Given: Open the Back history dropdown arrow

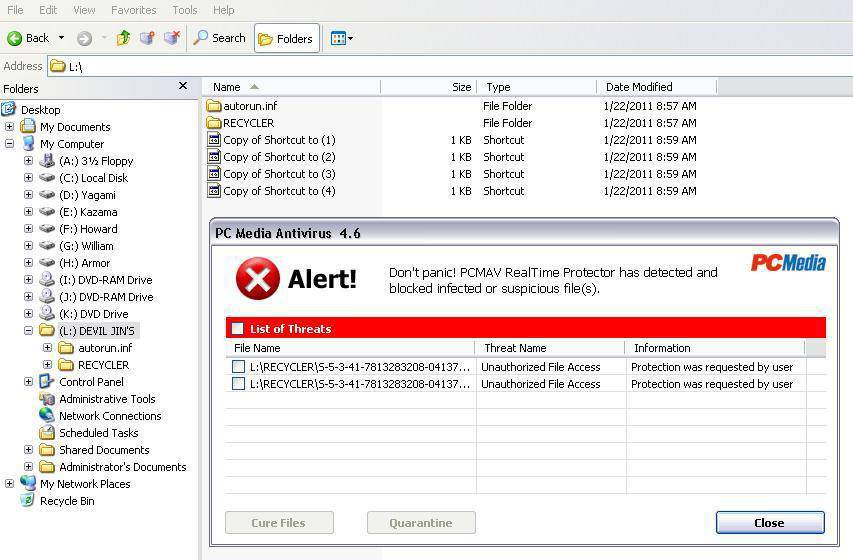Looking at the screenshot, I should [x=61, y=38].
